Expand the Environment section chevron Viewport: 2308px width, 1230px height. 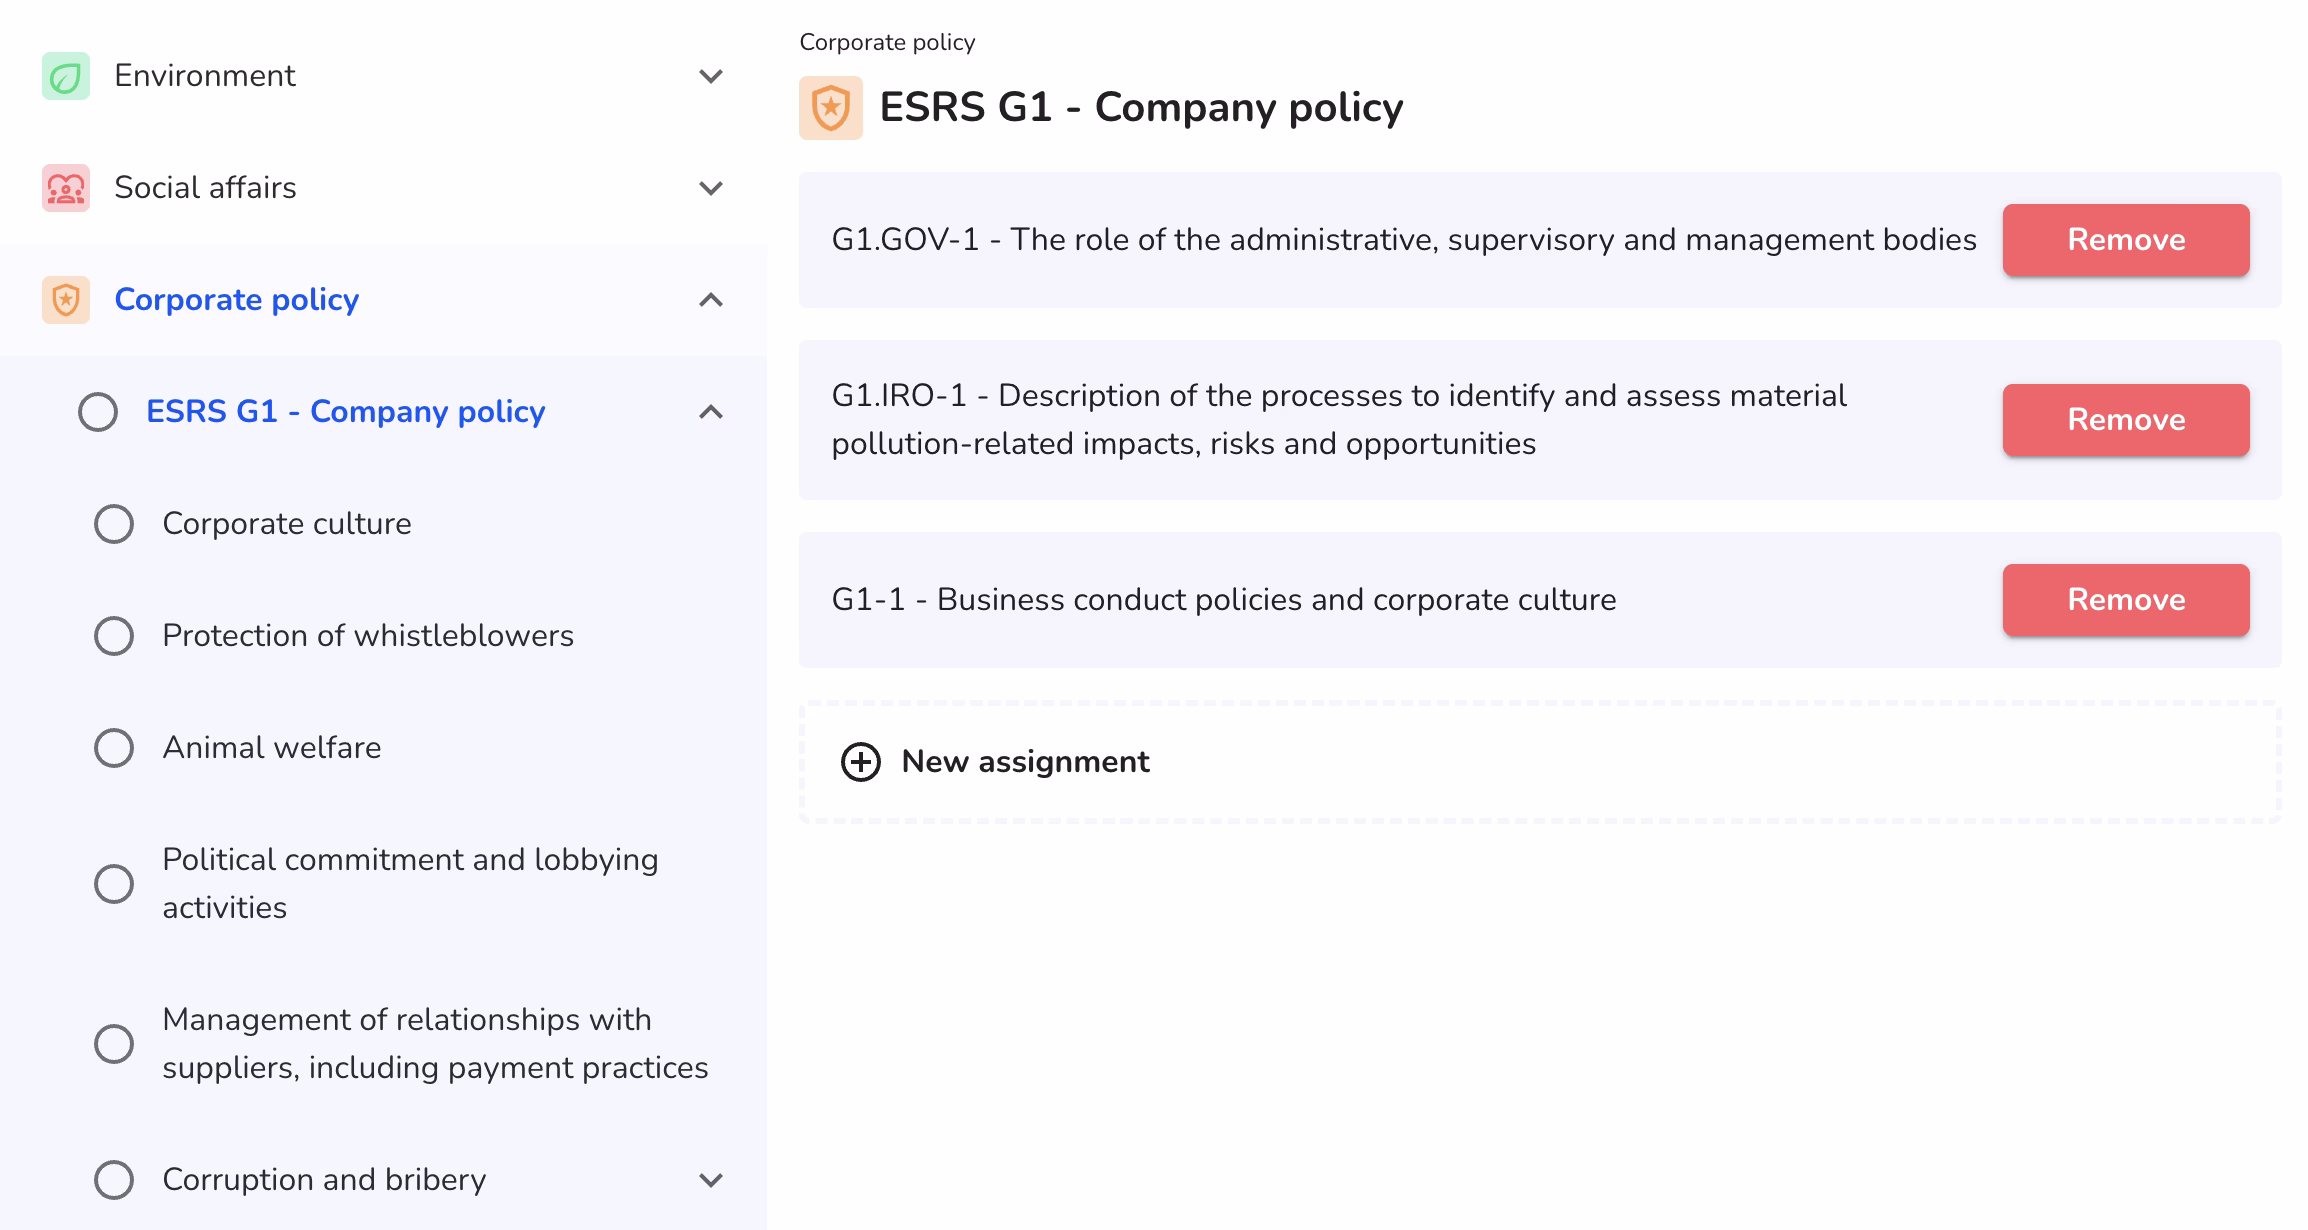coord(711,76)
